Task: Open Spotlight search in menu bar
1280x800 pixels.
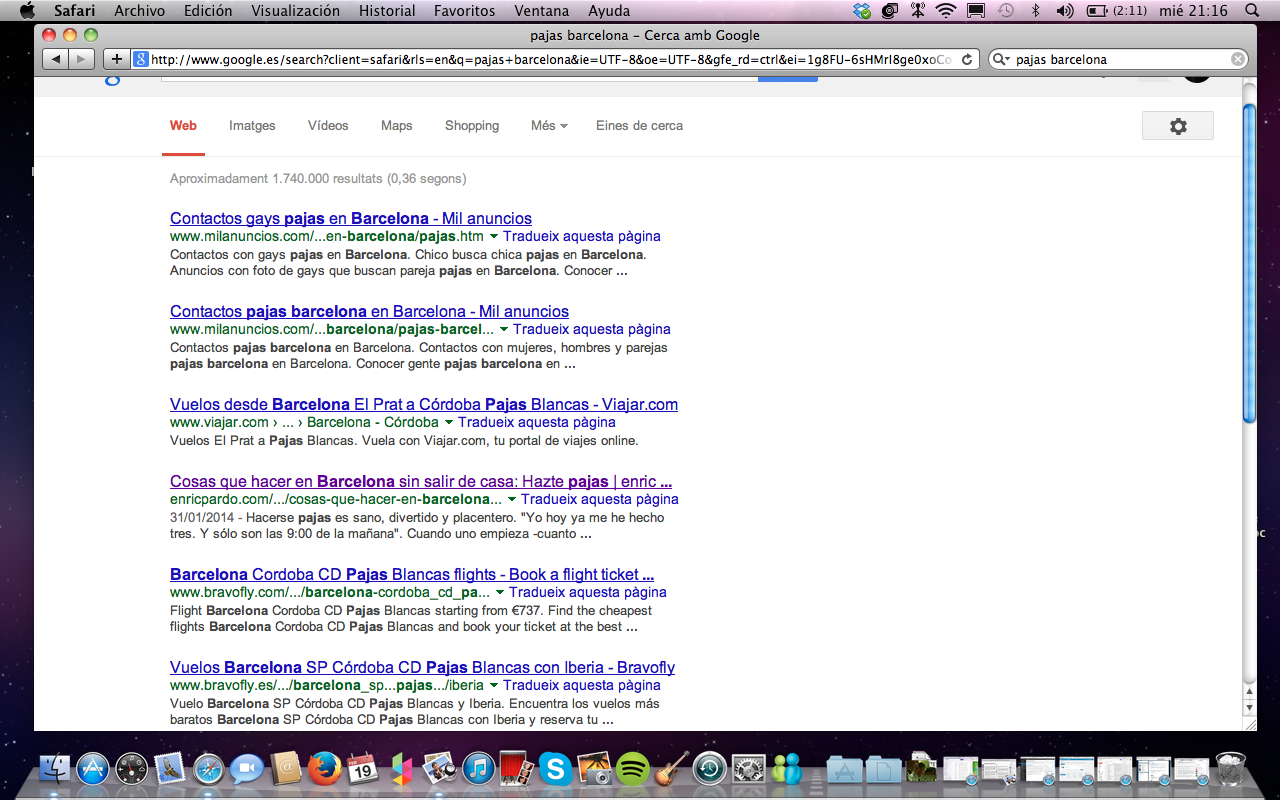Action: 1252,11
